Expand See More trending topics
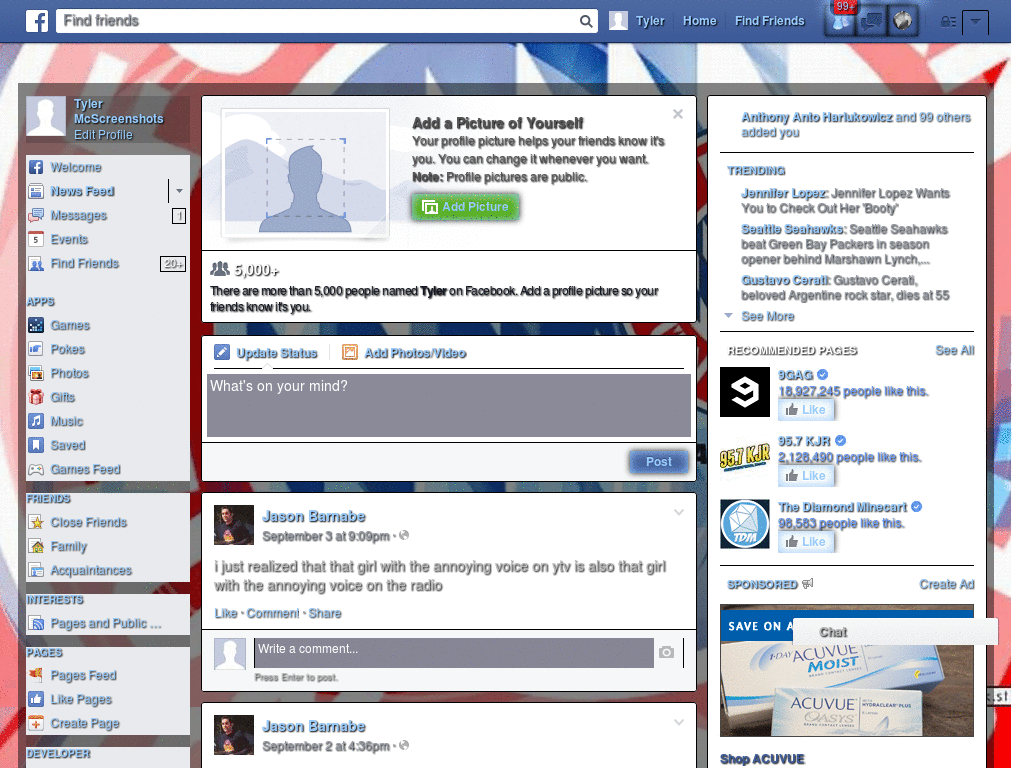The width and height of the screenshot is (1024, 768). tap(767, 317)
